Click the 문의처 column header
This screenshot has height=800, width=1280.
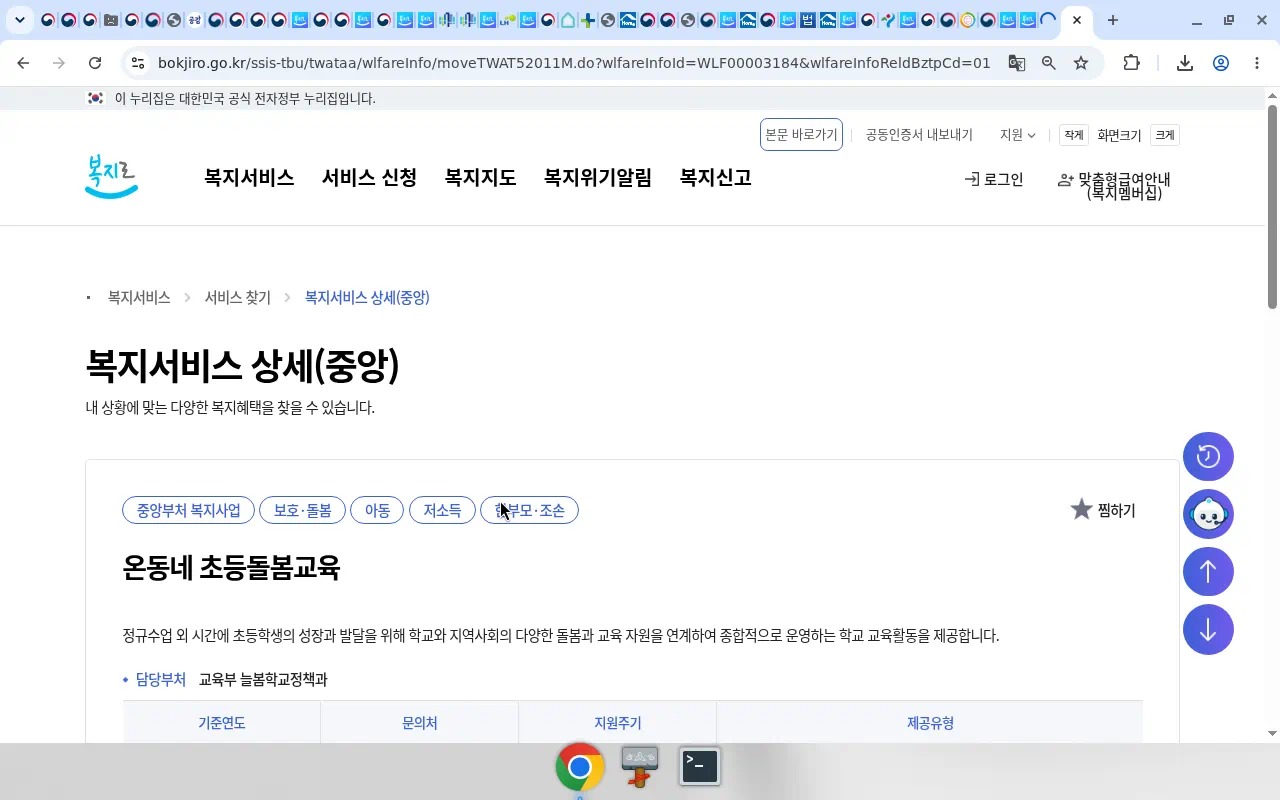coord(420,723)
